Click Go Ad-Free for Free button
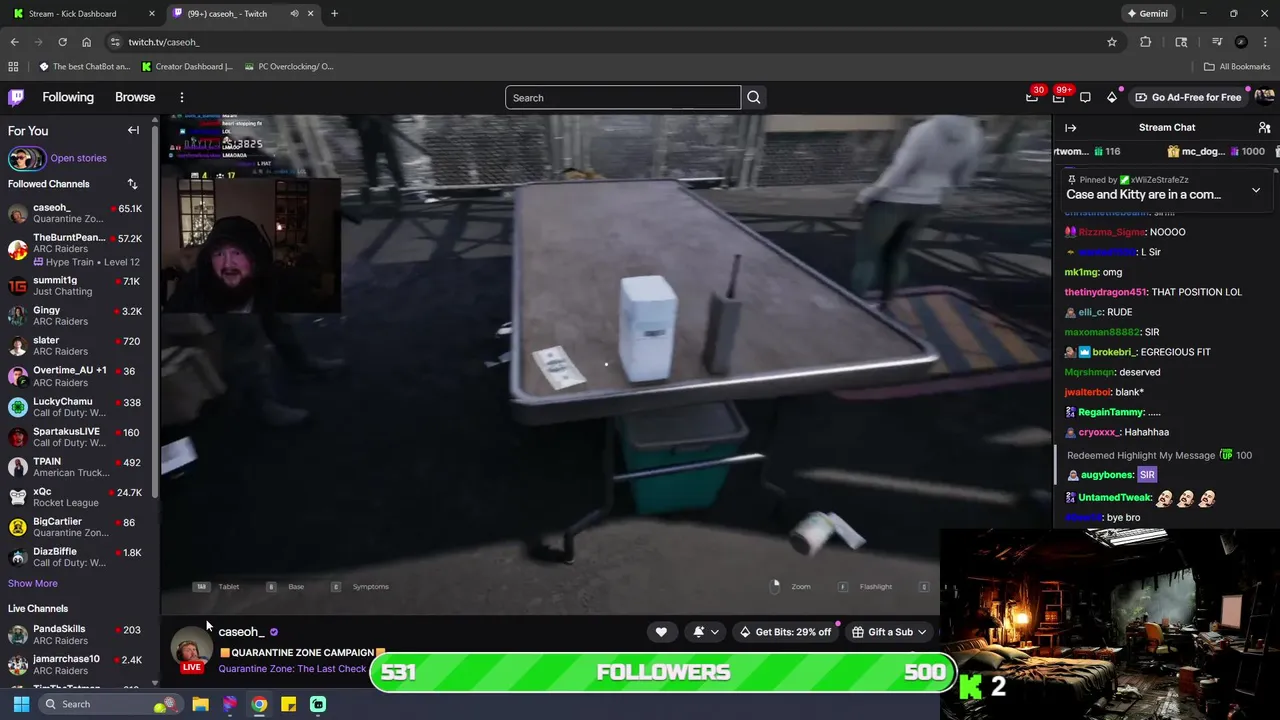The image size is (1280, 720). 1187,97
